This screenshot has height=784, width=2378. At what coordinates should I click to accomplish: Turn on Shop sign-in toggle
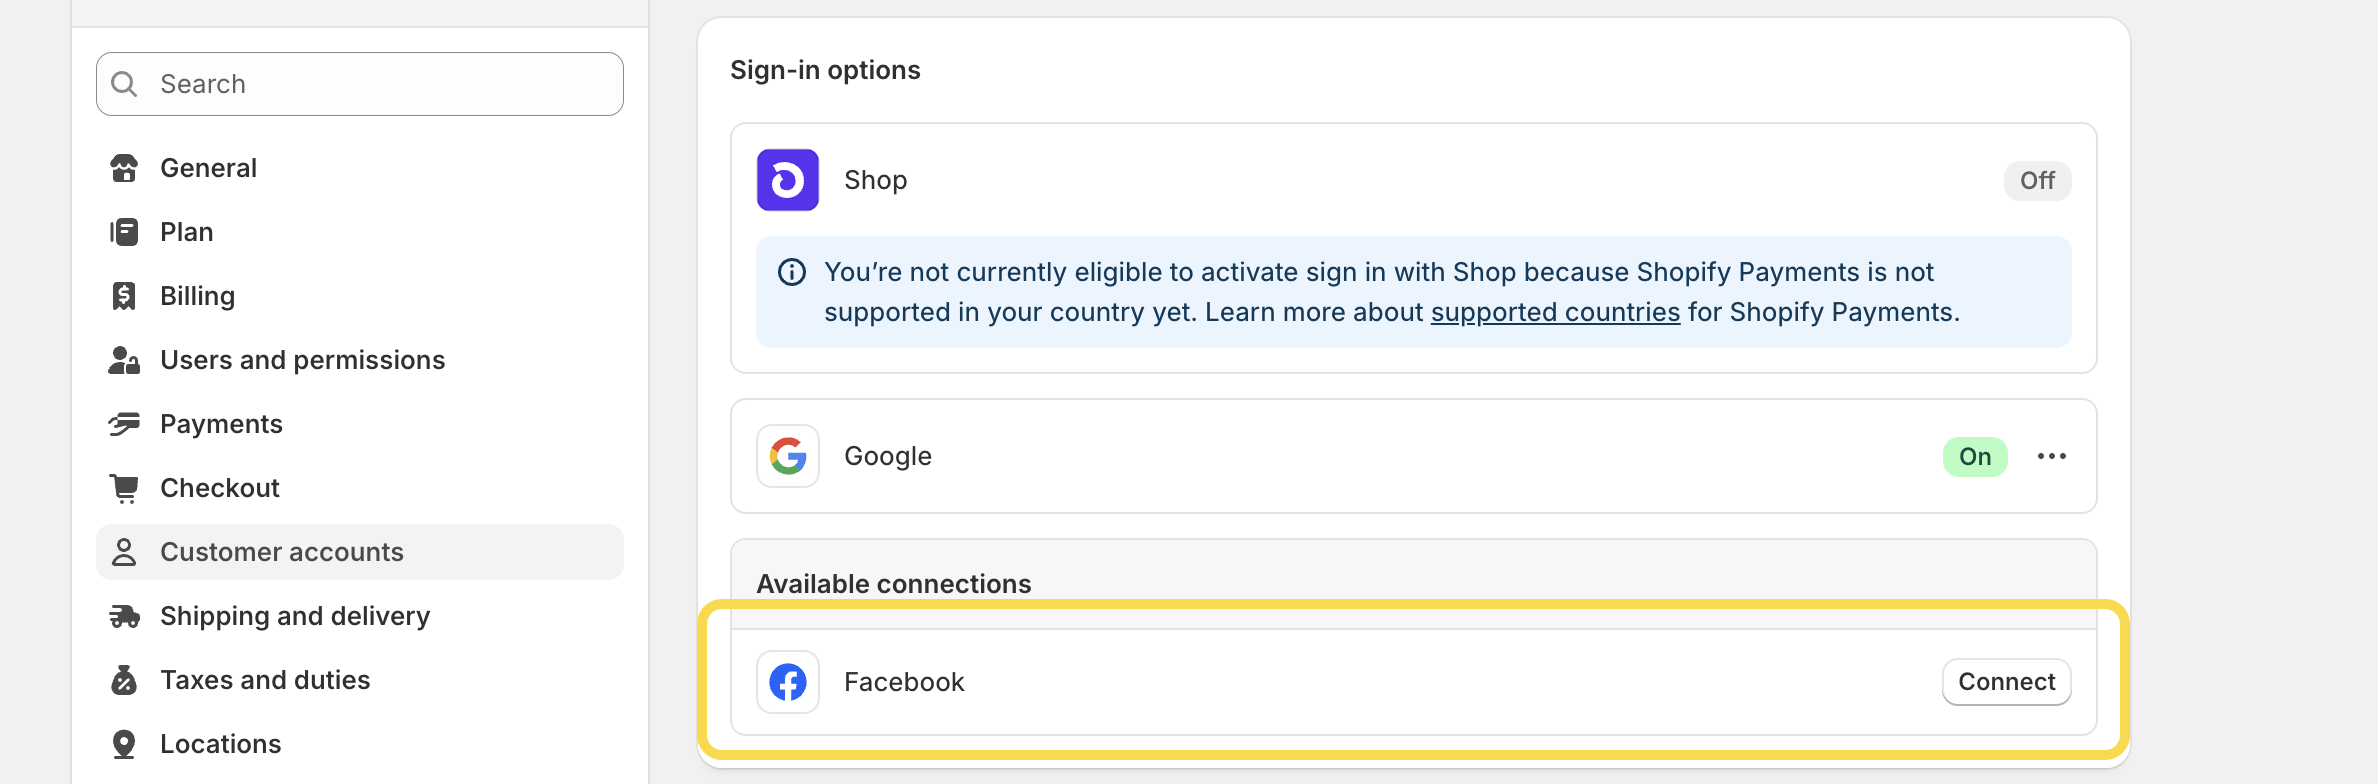coord(2036,181)
